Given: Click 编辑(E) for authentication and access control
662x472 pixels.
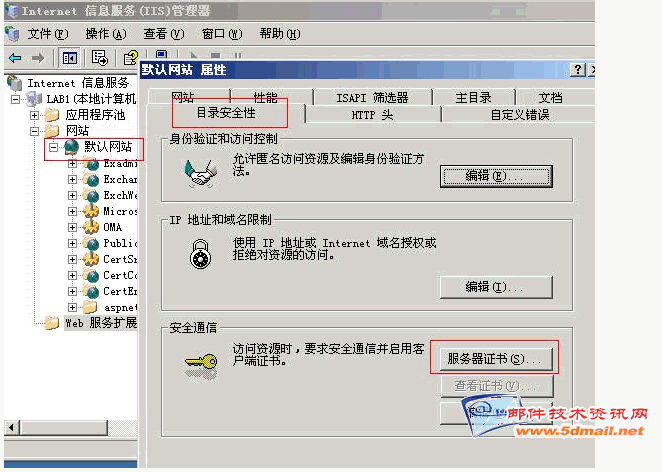Looking at the screenshot, I should (x=496, y=176).
